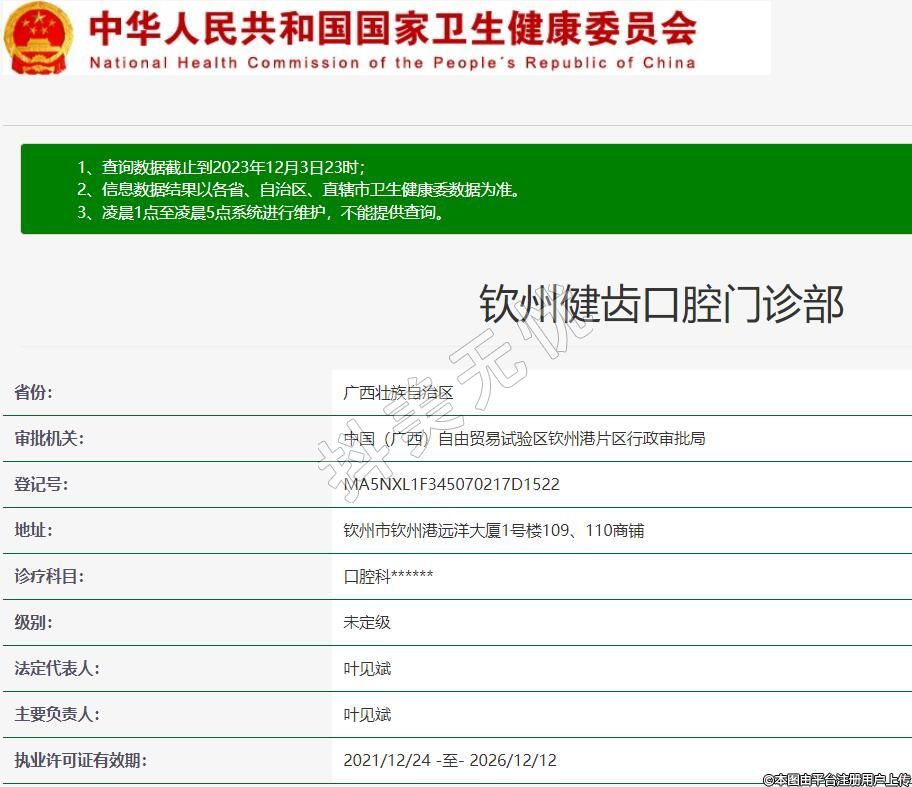The height and width of the screenshot is (787, 912).
Task: Select the province value 广西壮族自治区
Action: pos(398,393)
